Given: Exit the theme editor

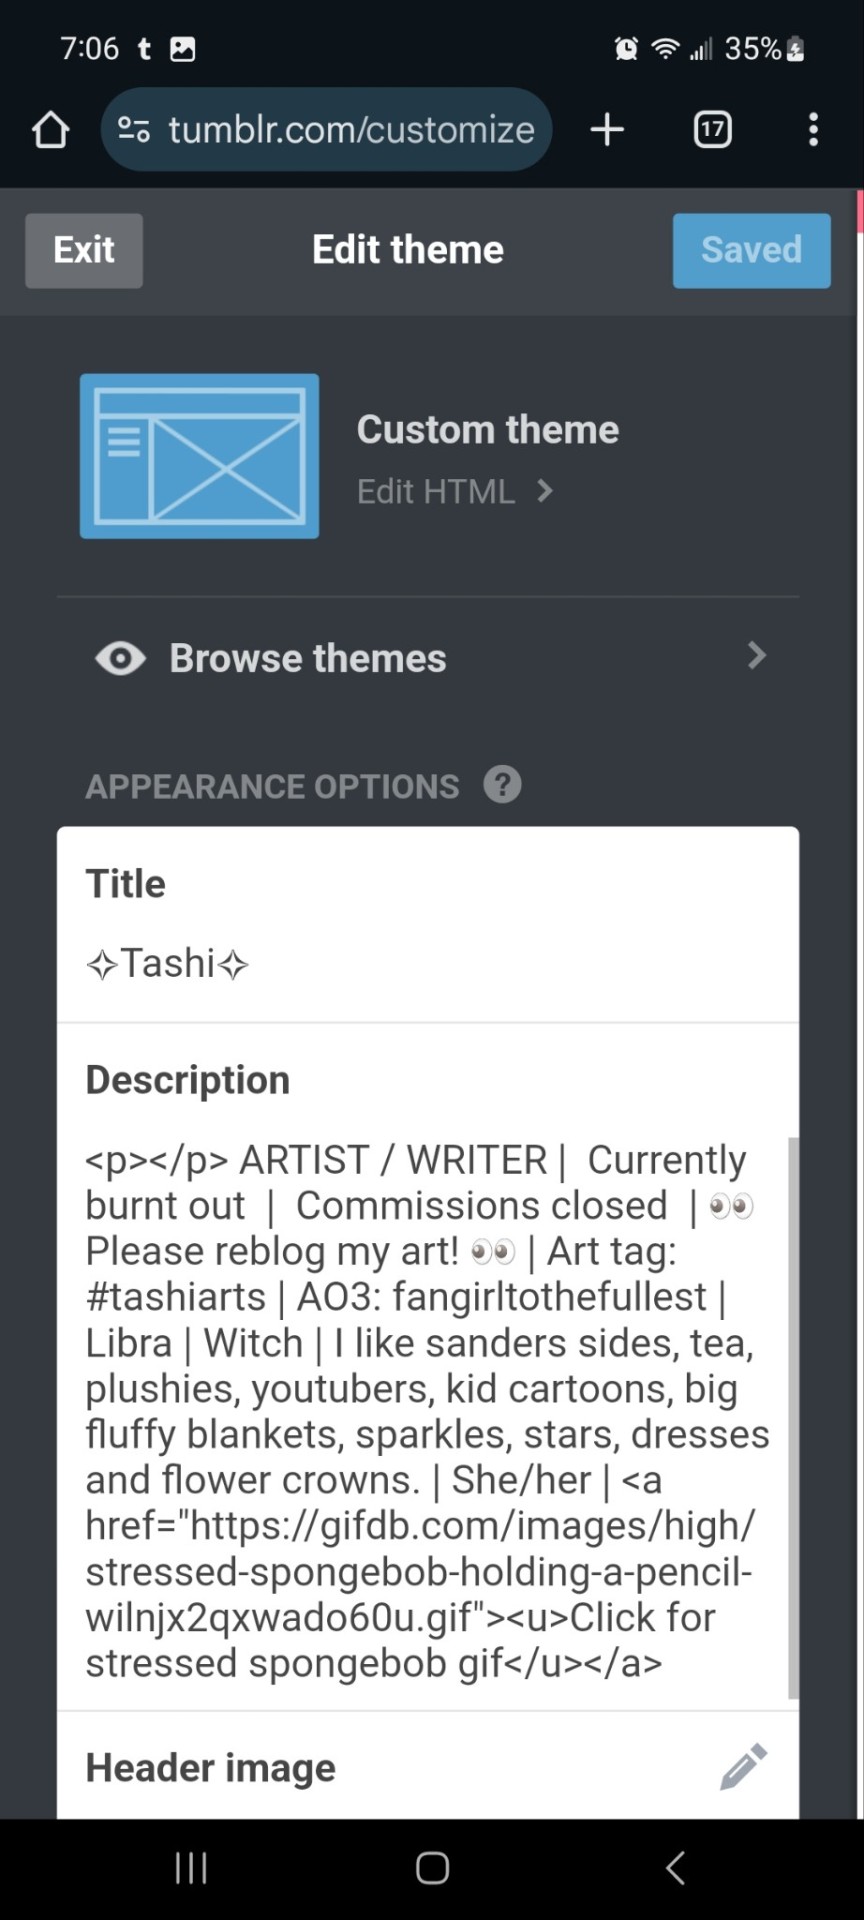Looking at the screenshot, I should click(84, 250).
